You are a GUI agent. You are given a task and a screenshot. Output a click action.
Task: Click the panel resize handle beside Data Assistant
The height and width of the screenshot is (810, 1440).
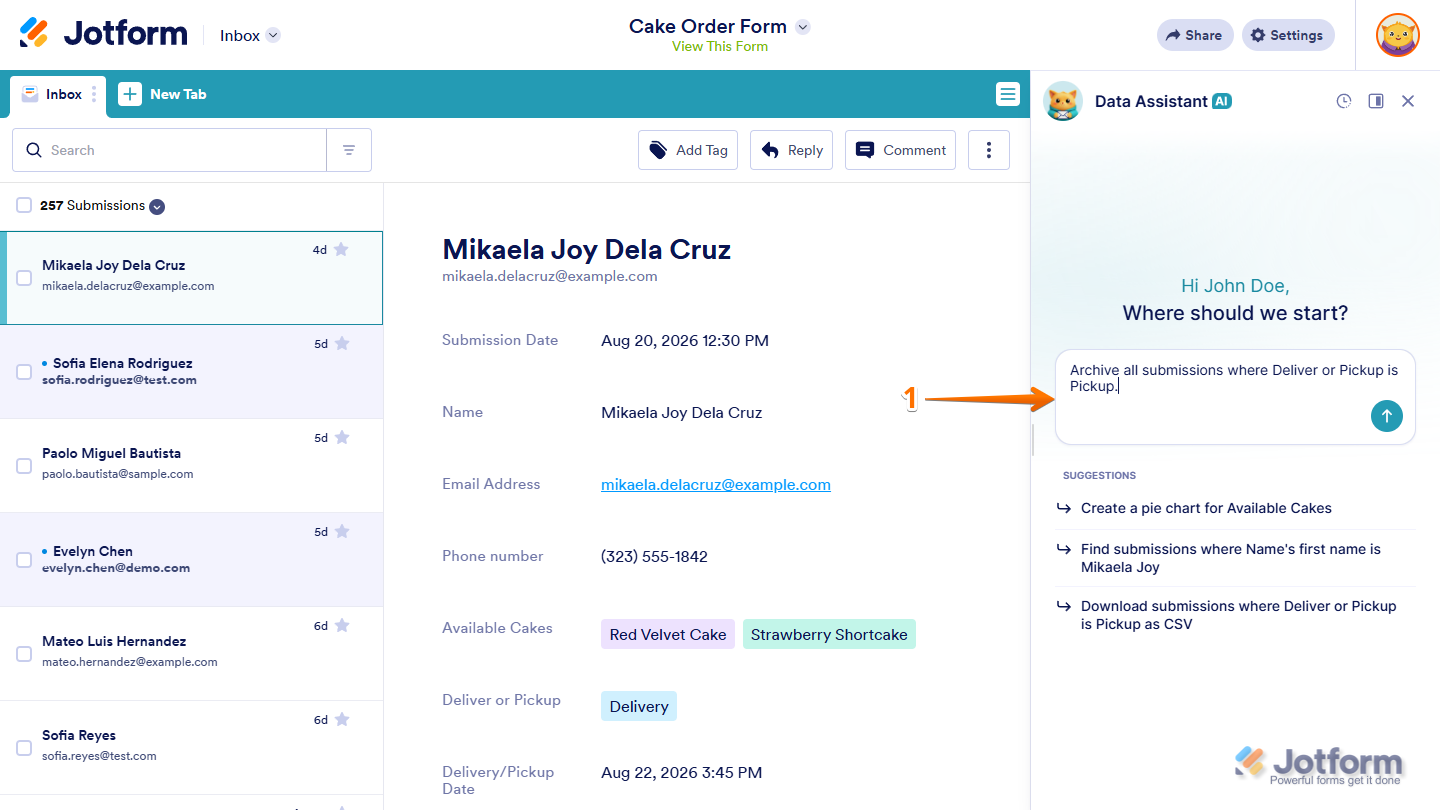click(1032, 440)
